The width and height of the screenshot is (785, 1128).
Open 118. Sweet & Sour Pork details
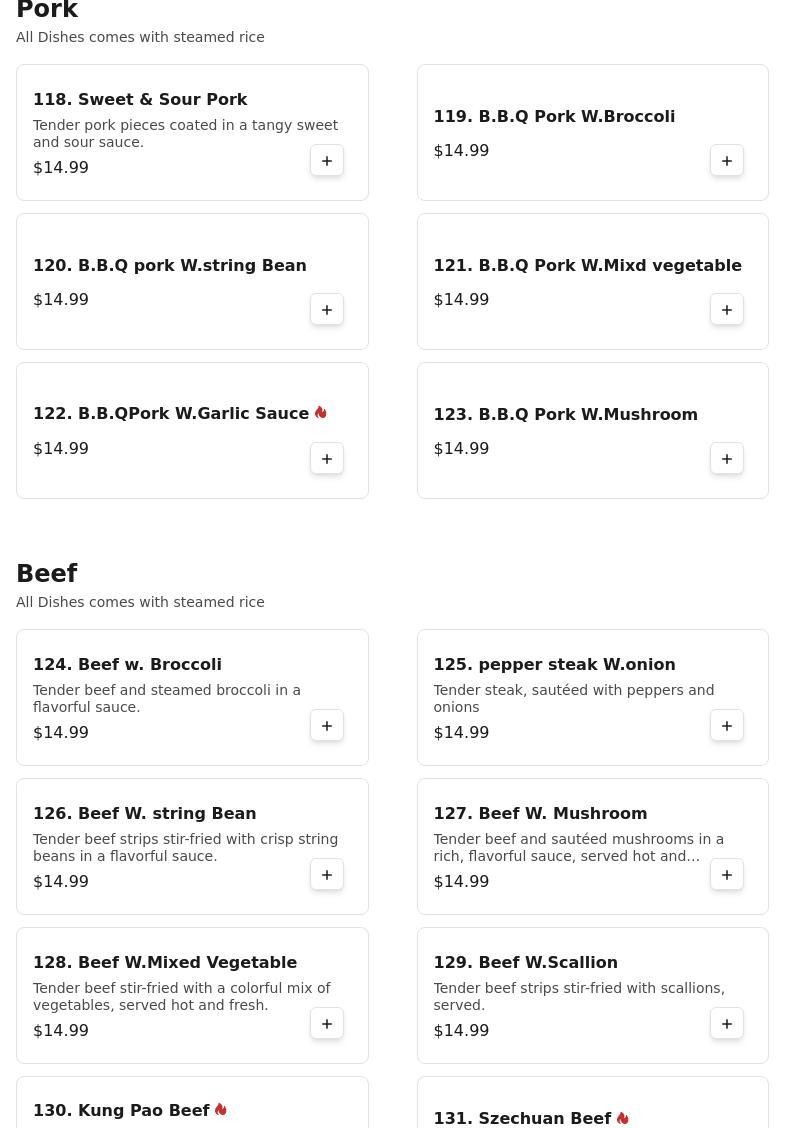140,100
